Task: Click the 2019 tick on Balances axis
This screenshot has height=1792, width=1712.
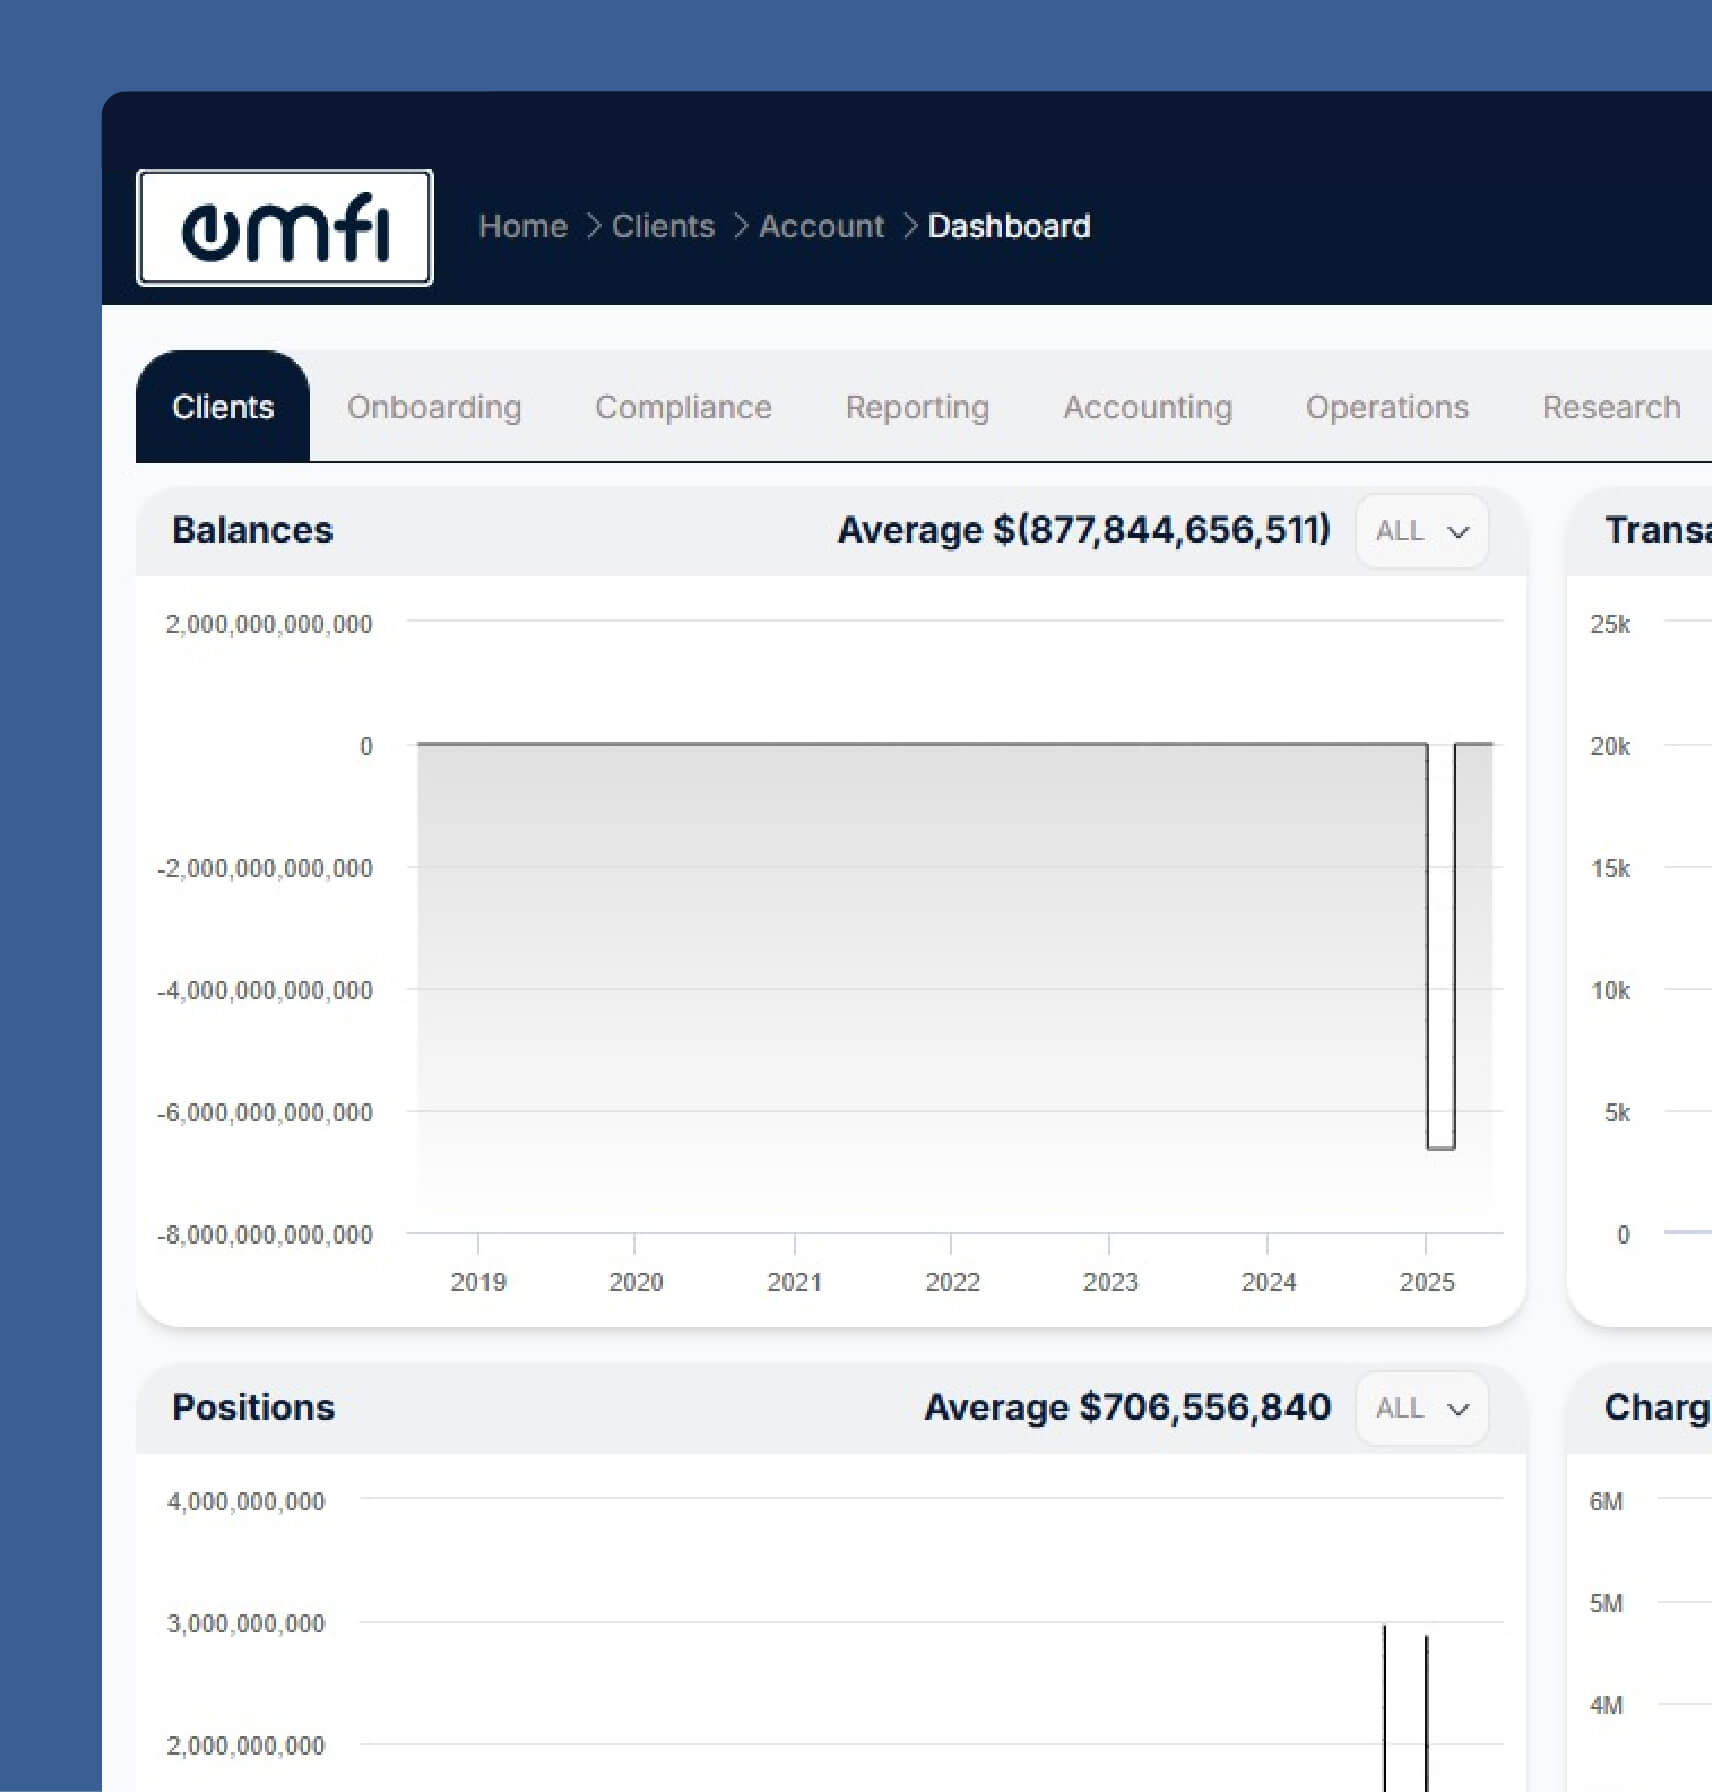Action: pyautogui.click(x=478, y=1281)
